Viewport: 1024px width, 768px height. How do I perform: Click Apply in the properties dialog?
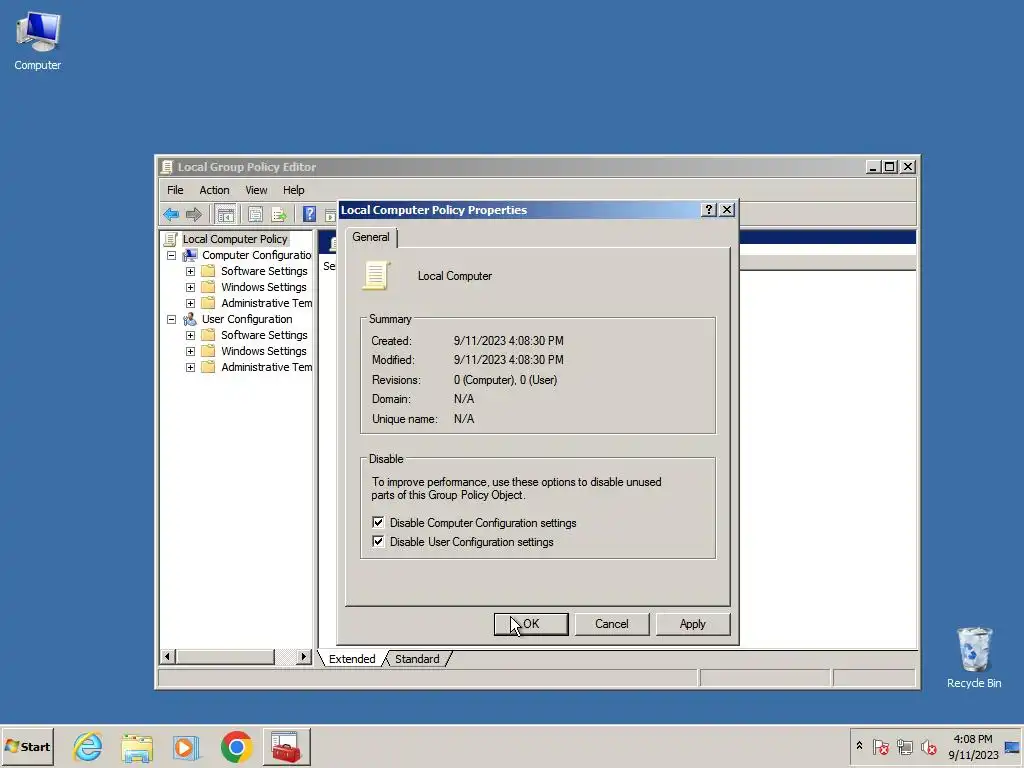692,624
